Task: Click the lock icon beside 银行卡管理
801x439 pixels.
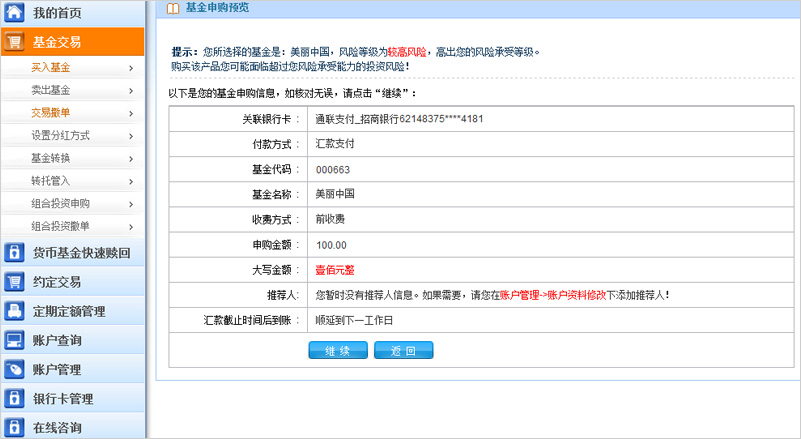Action: pyautogui.click(x=15, y=399)
